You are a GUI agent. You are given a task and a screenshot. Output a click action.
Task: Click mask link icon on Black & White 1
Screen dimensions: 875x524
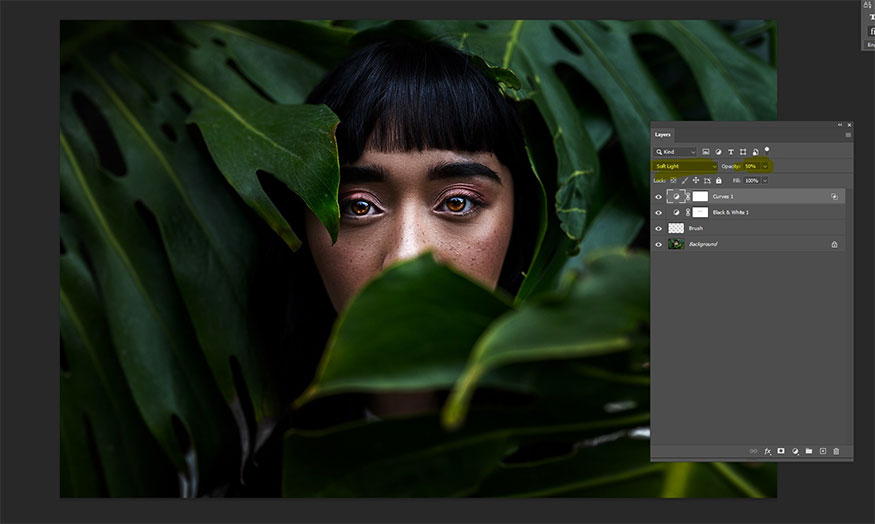tap(688, 212)
